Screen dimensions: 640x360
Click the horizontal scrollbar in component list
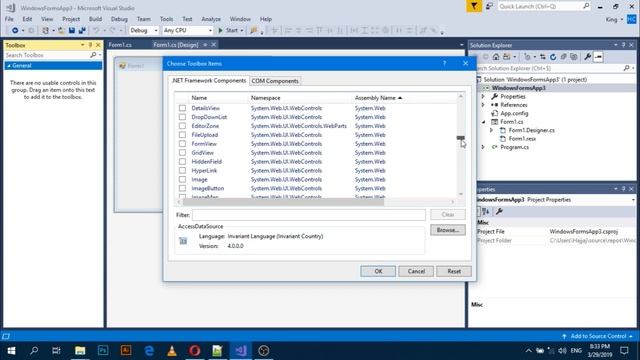coord(283,202)
